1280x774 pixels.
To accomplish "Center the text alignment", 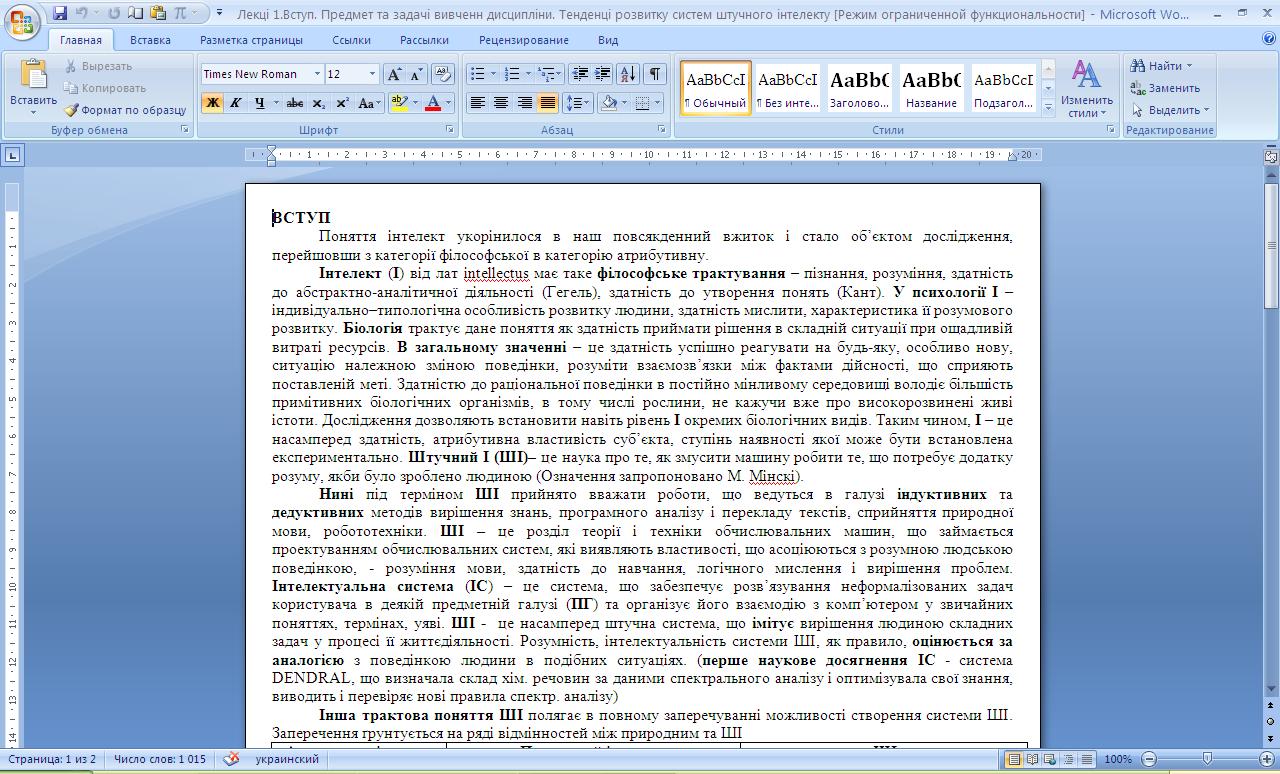I will coord(501,103).
